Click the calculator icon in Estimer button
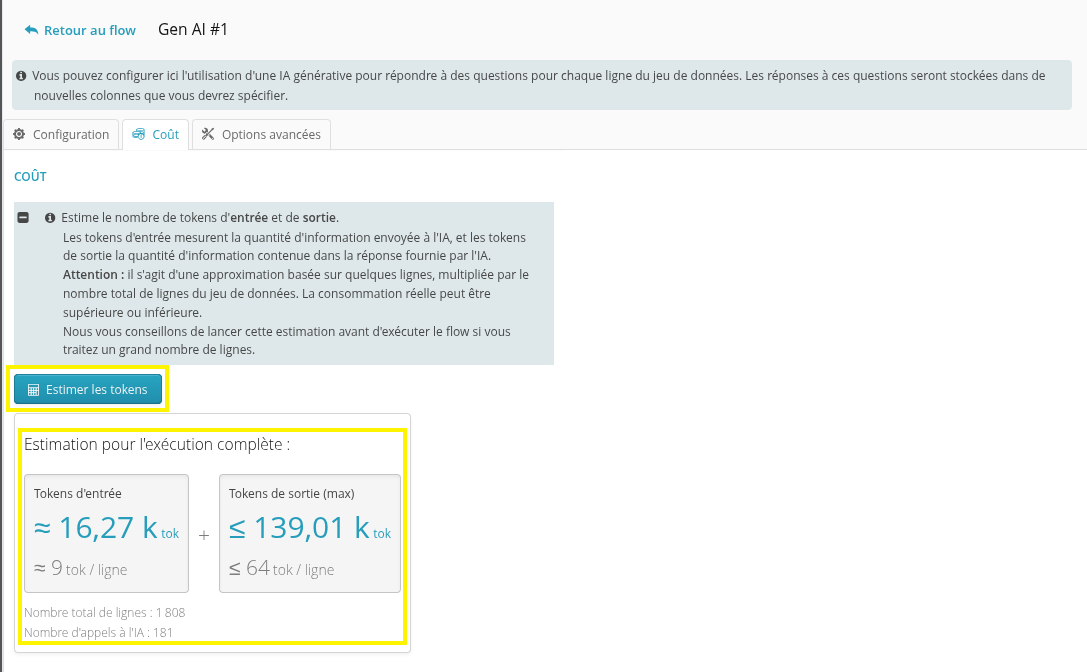Viewport: 1087px width, 672px height. pyautogui.click(x=33, y=390)
